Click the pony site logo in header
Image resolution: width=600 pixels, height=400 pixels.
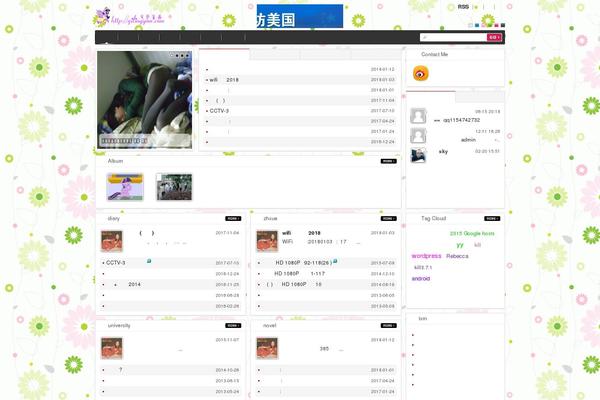point(129,17)
